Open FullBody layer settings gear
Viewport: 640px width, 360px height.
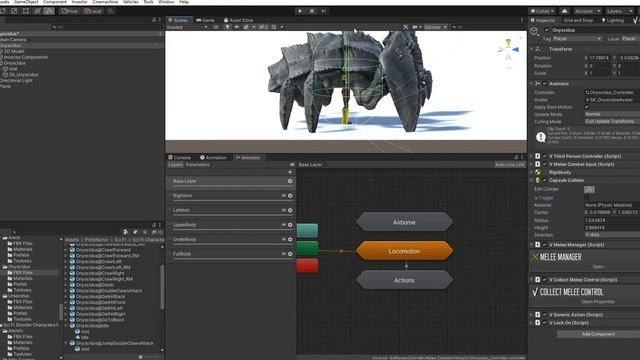tap(290, 254)
